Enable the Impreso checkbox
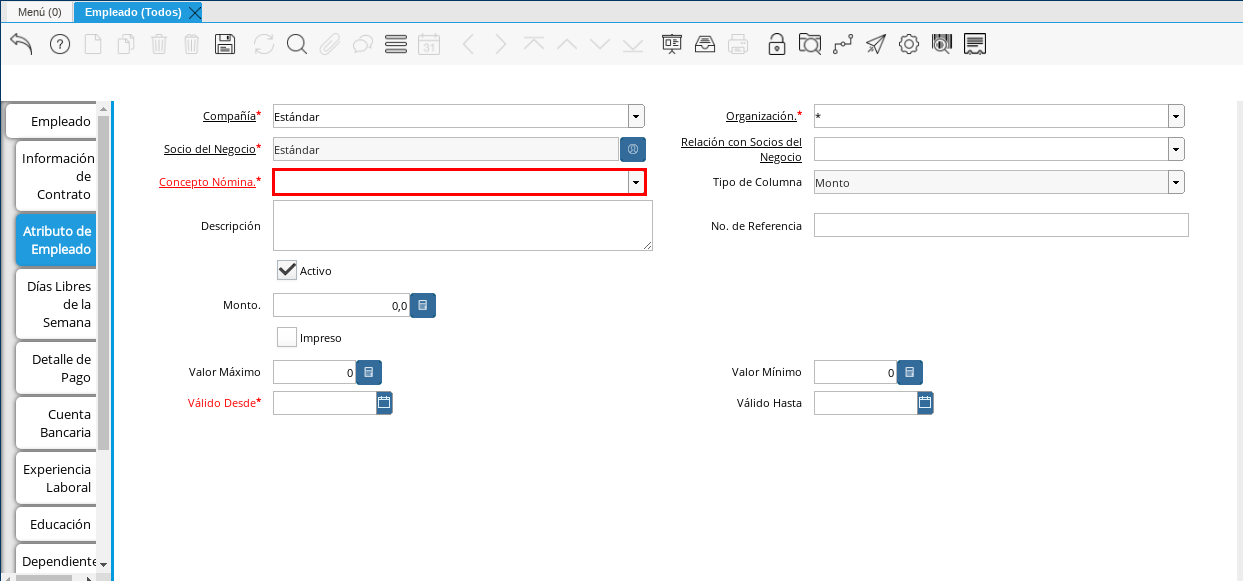This screenshot has height=581, width=1243. tap(287, 337)
